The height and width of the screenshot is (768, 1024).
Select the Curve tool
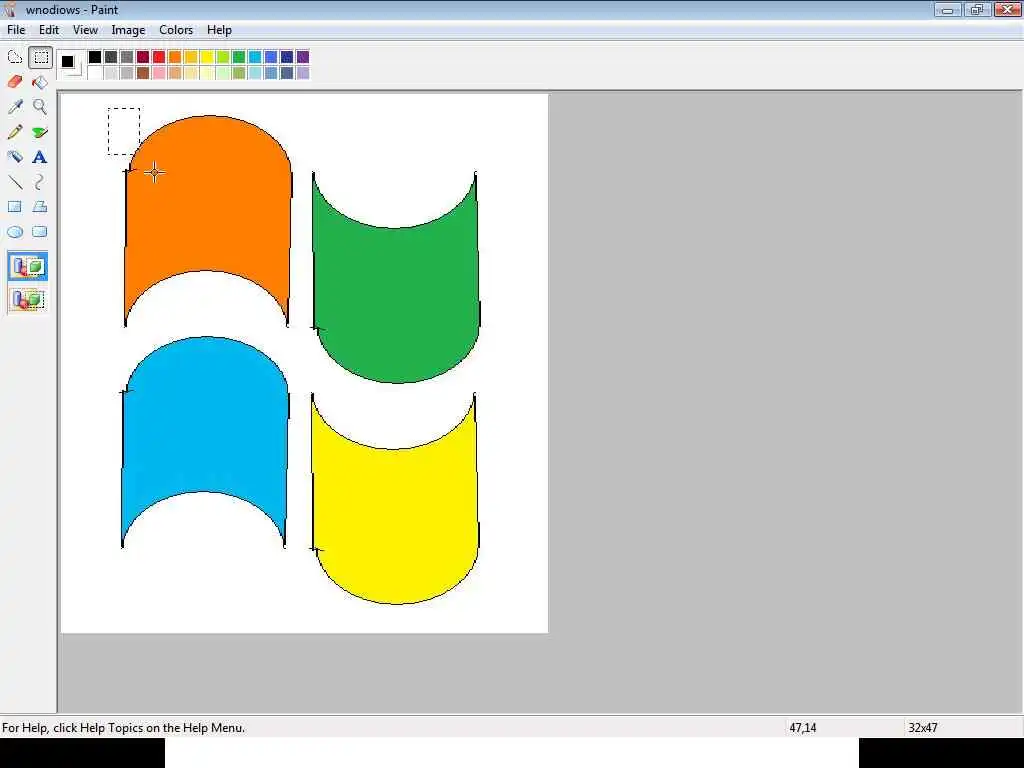(x=40, y=182)
